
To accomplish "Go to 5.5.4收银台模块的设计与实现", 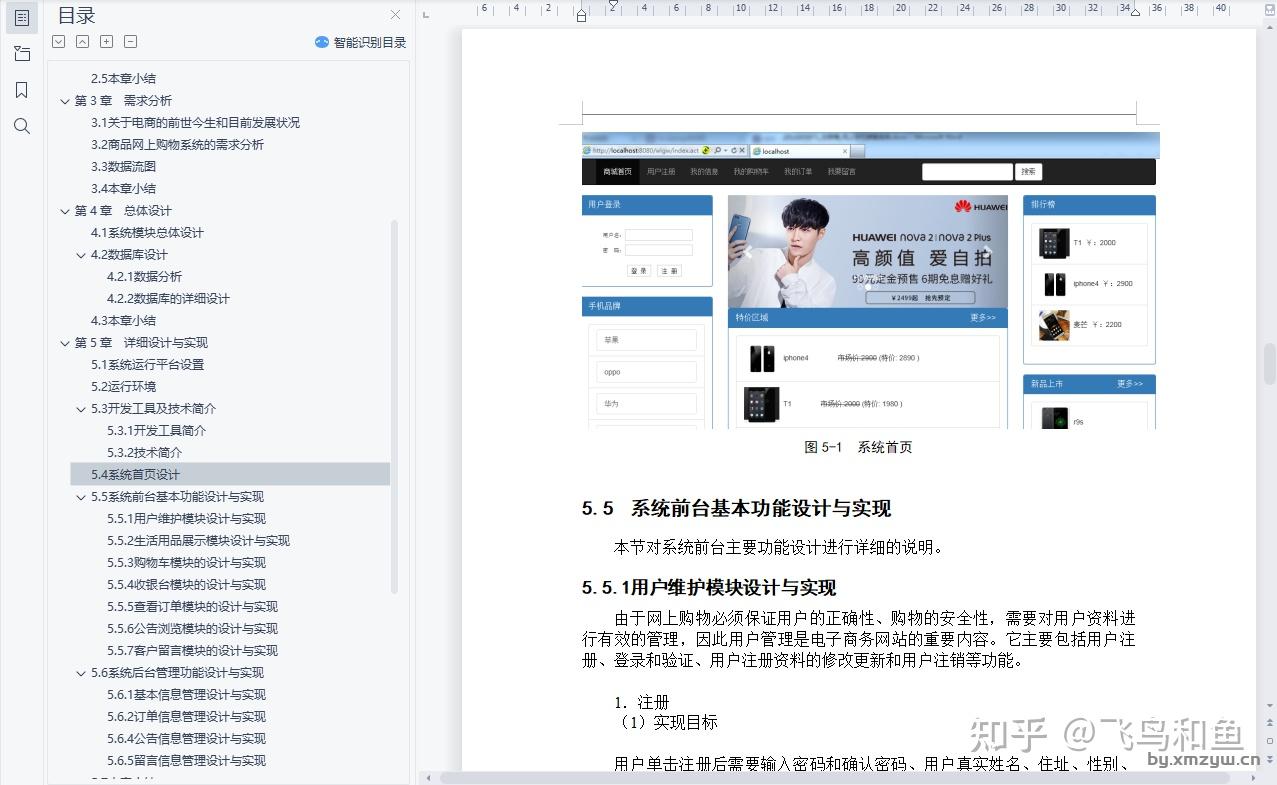I will click(x=186, y=584).
